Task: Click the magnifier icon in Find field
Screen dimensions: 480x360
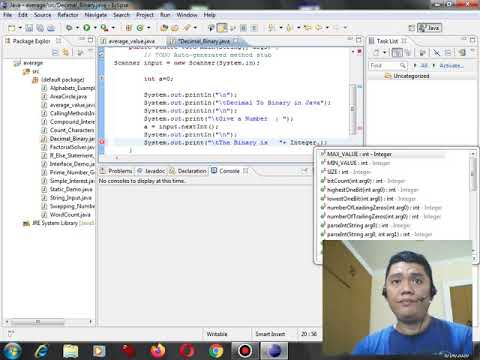Action: click(403, 65)
